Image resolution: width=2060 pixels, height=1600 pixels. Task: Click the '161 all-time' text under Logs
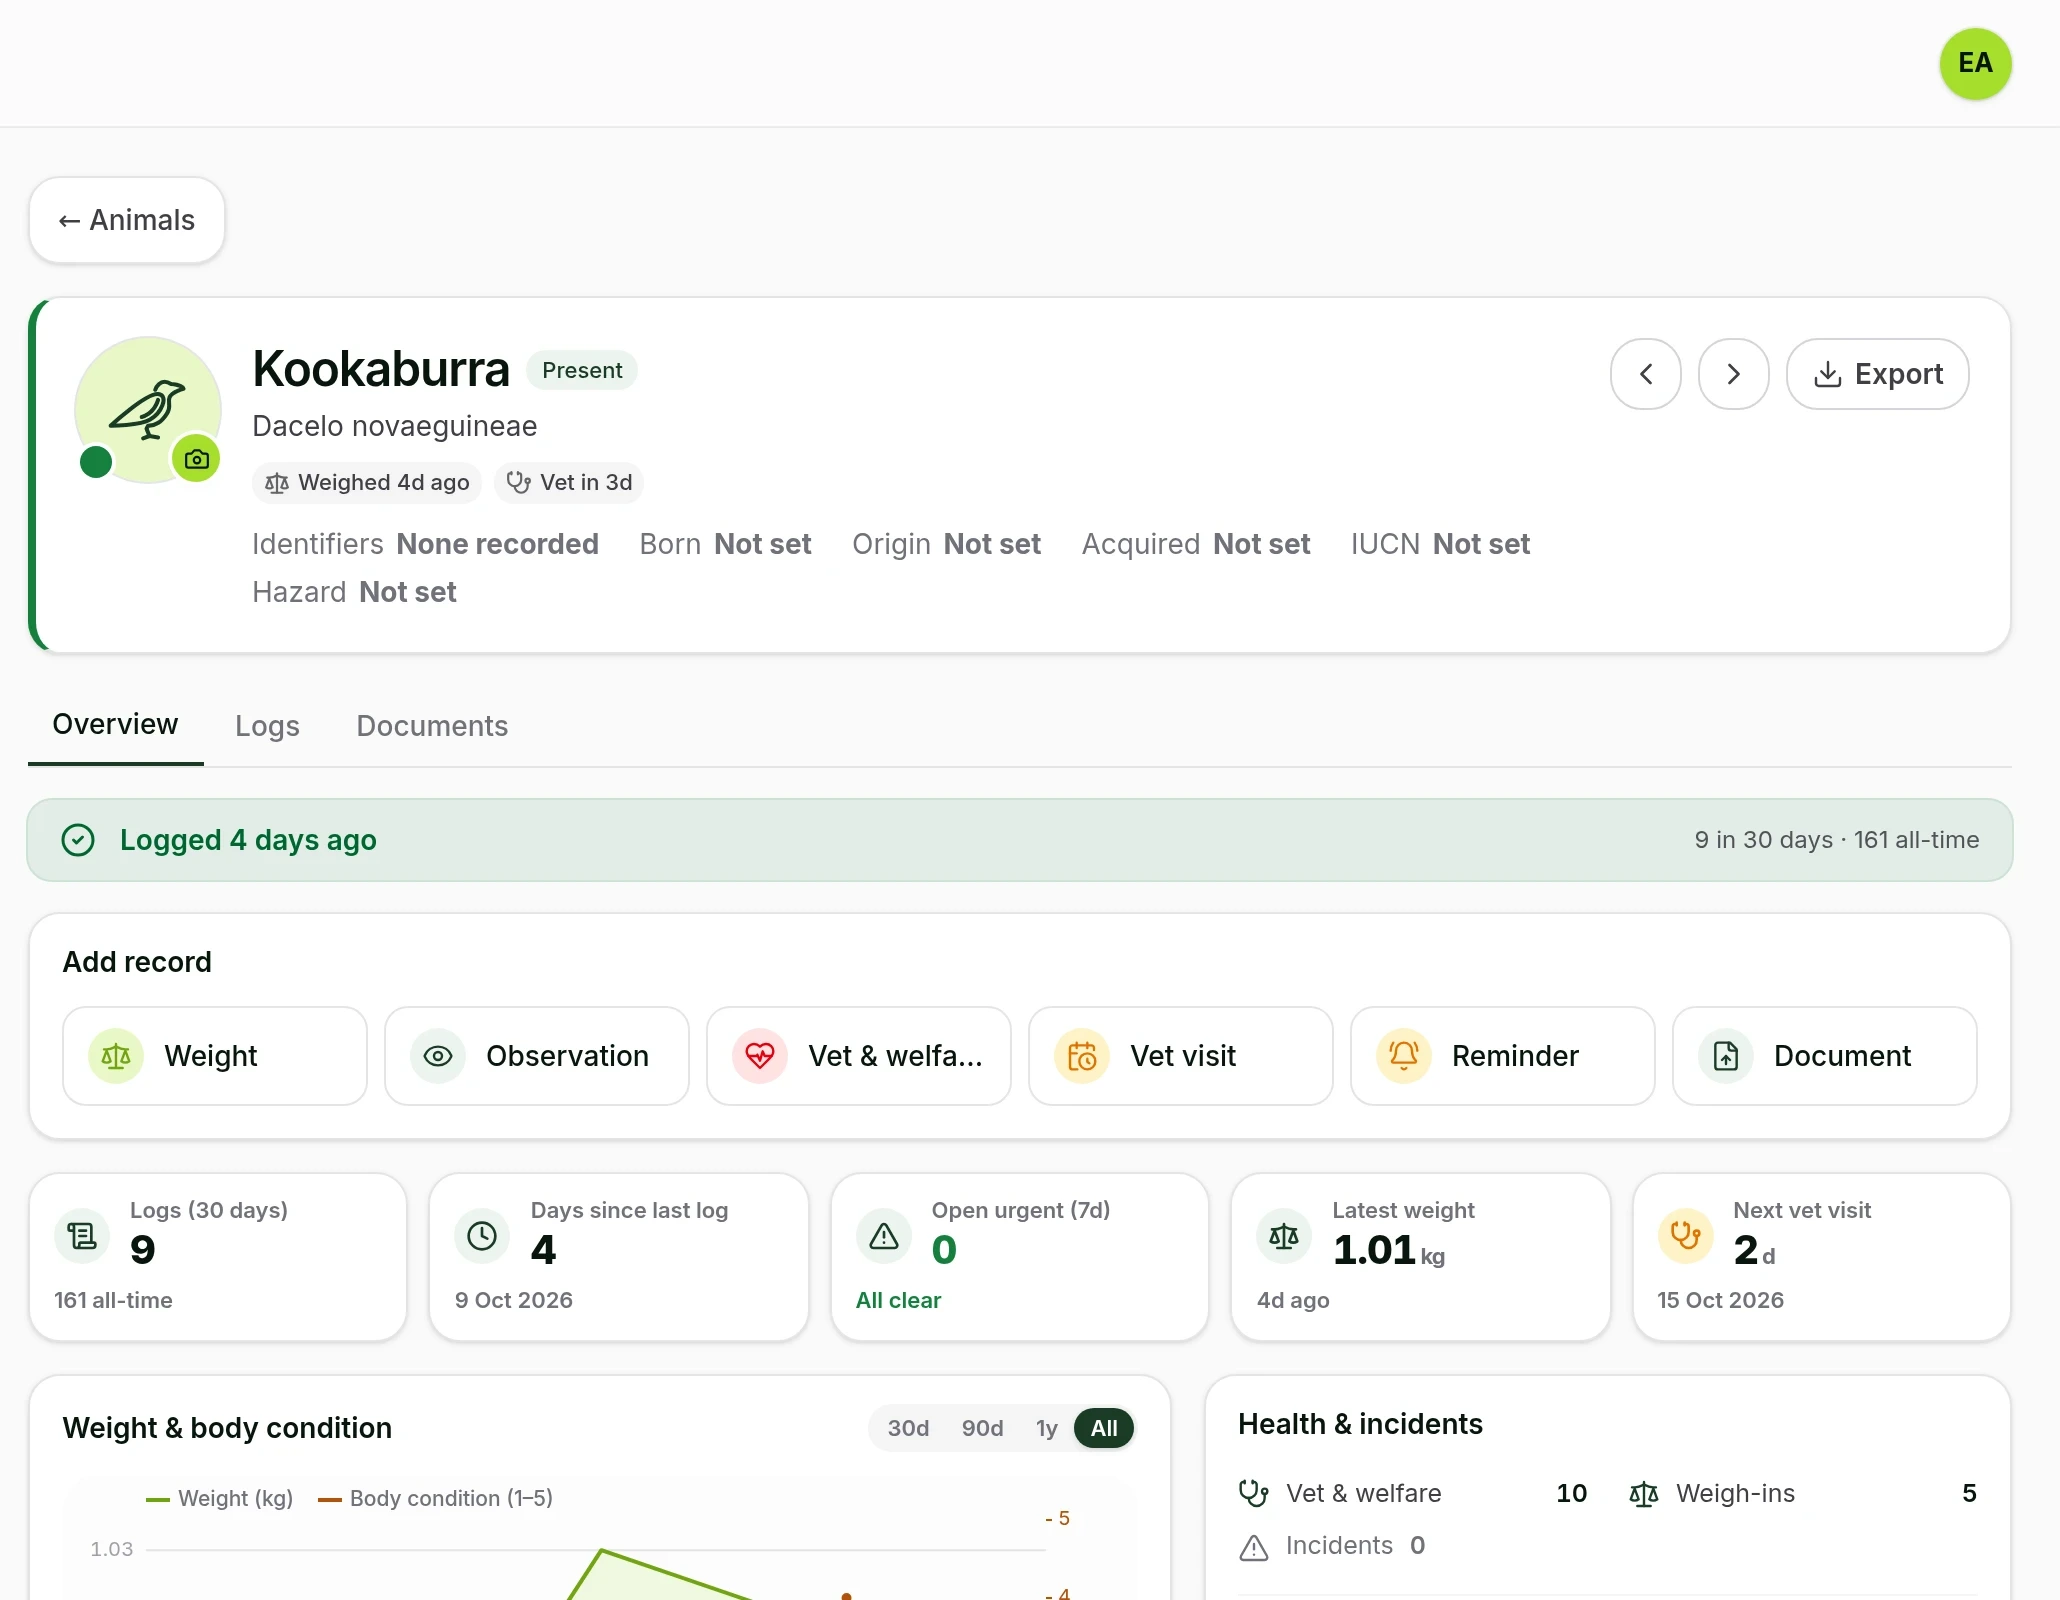[x=113, y=1300]
